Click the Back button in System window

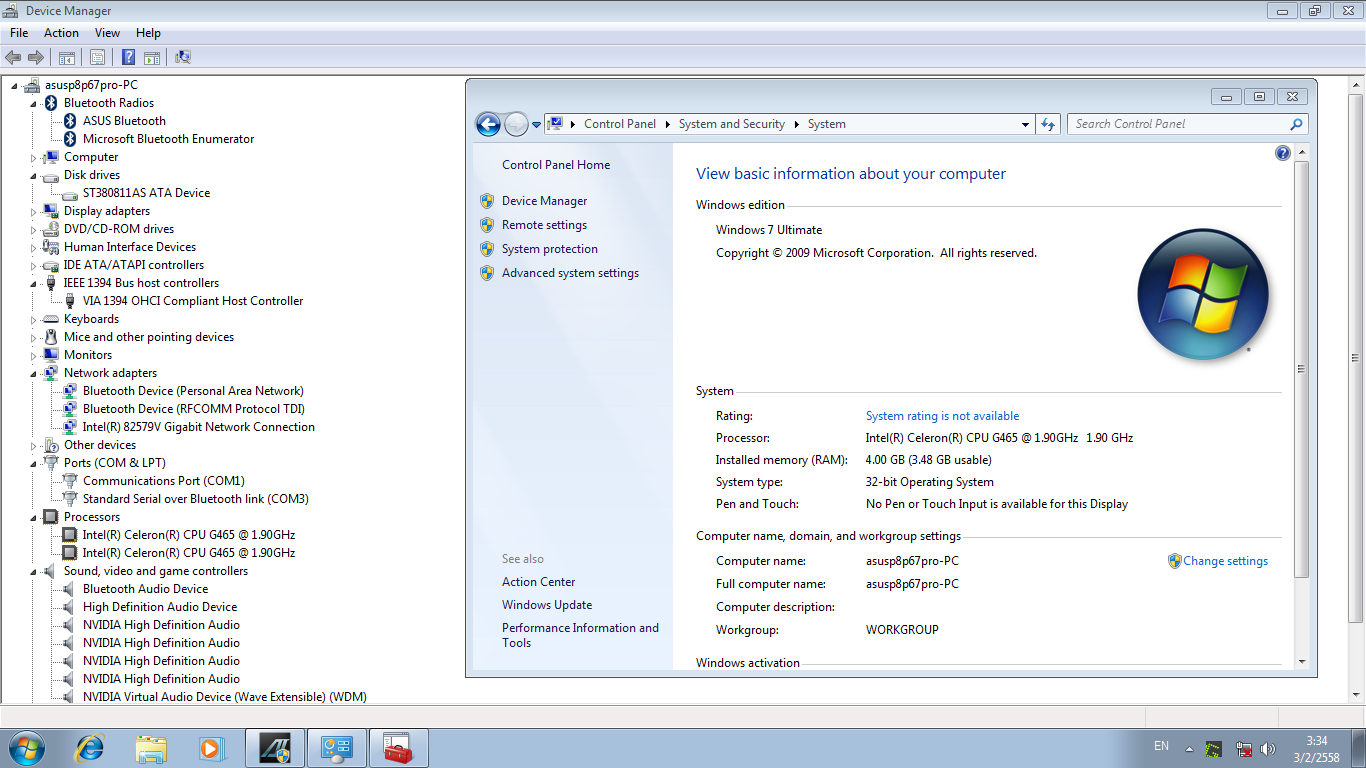click(488, 124)
